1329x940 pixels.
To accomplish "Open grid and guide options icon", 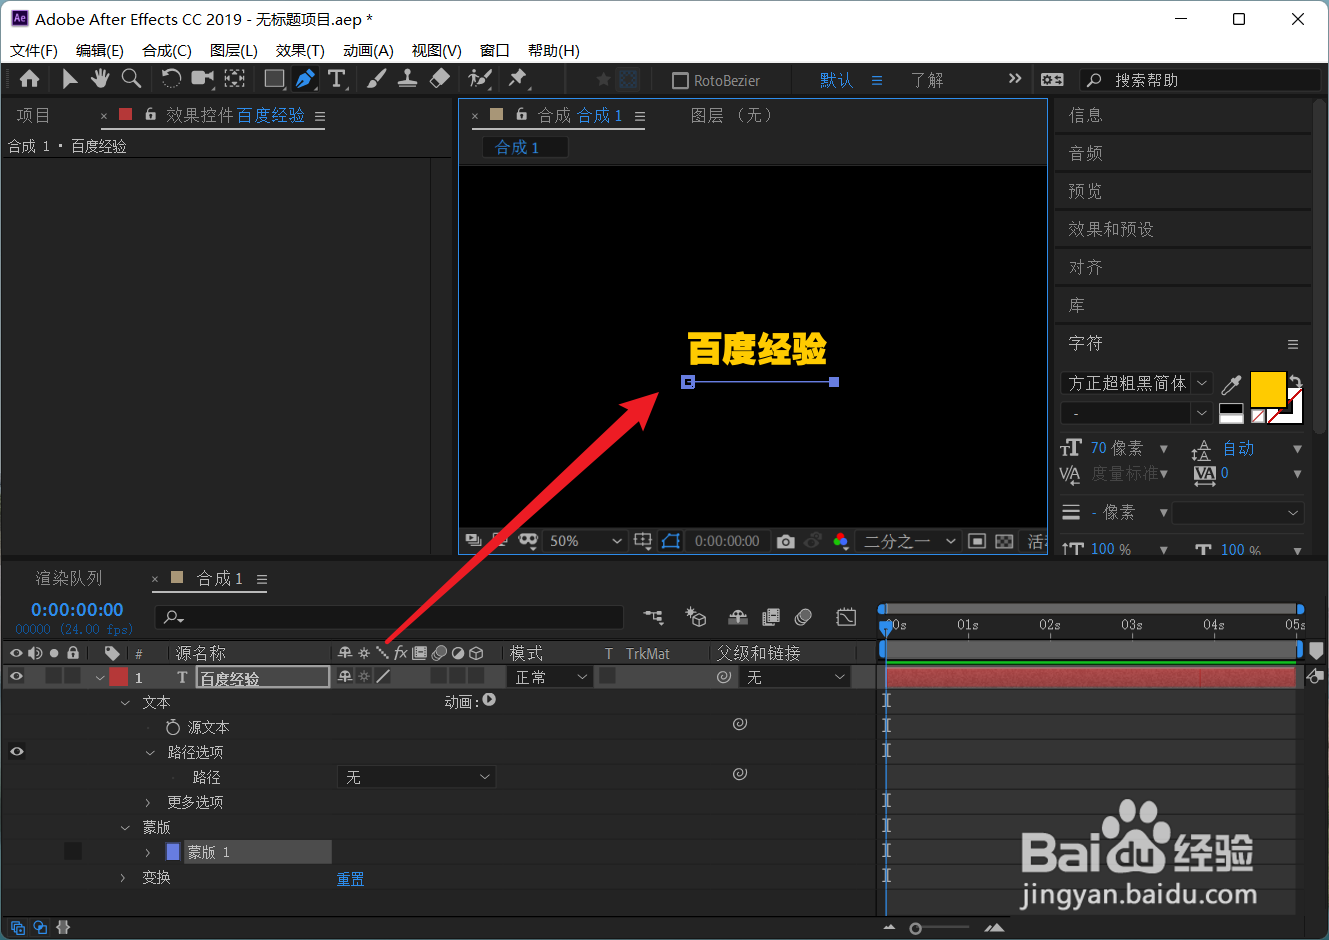I will point(643,541).
